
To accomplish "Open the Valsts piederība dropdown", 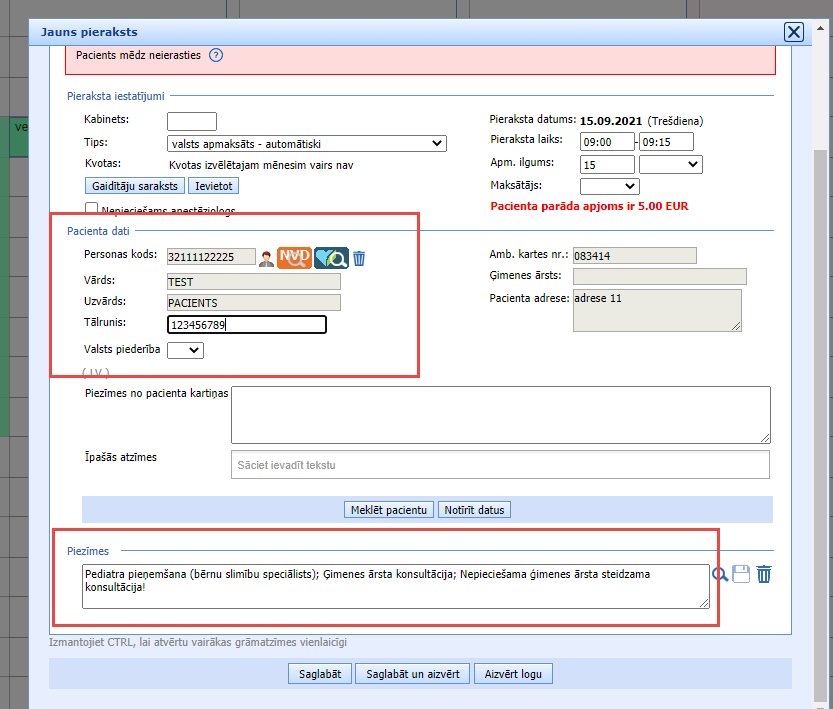I will click(185, 350).
